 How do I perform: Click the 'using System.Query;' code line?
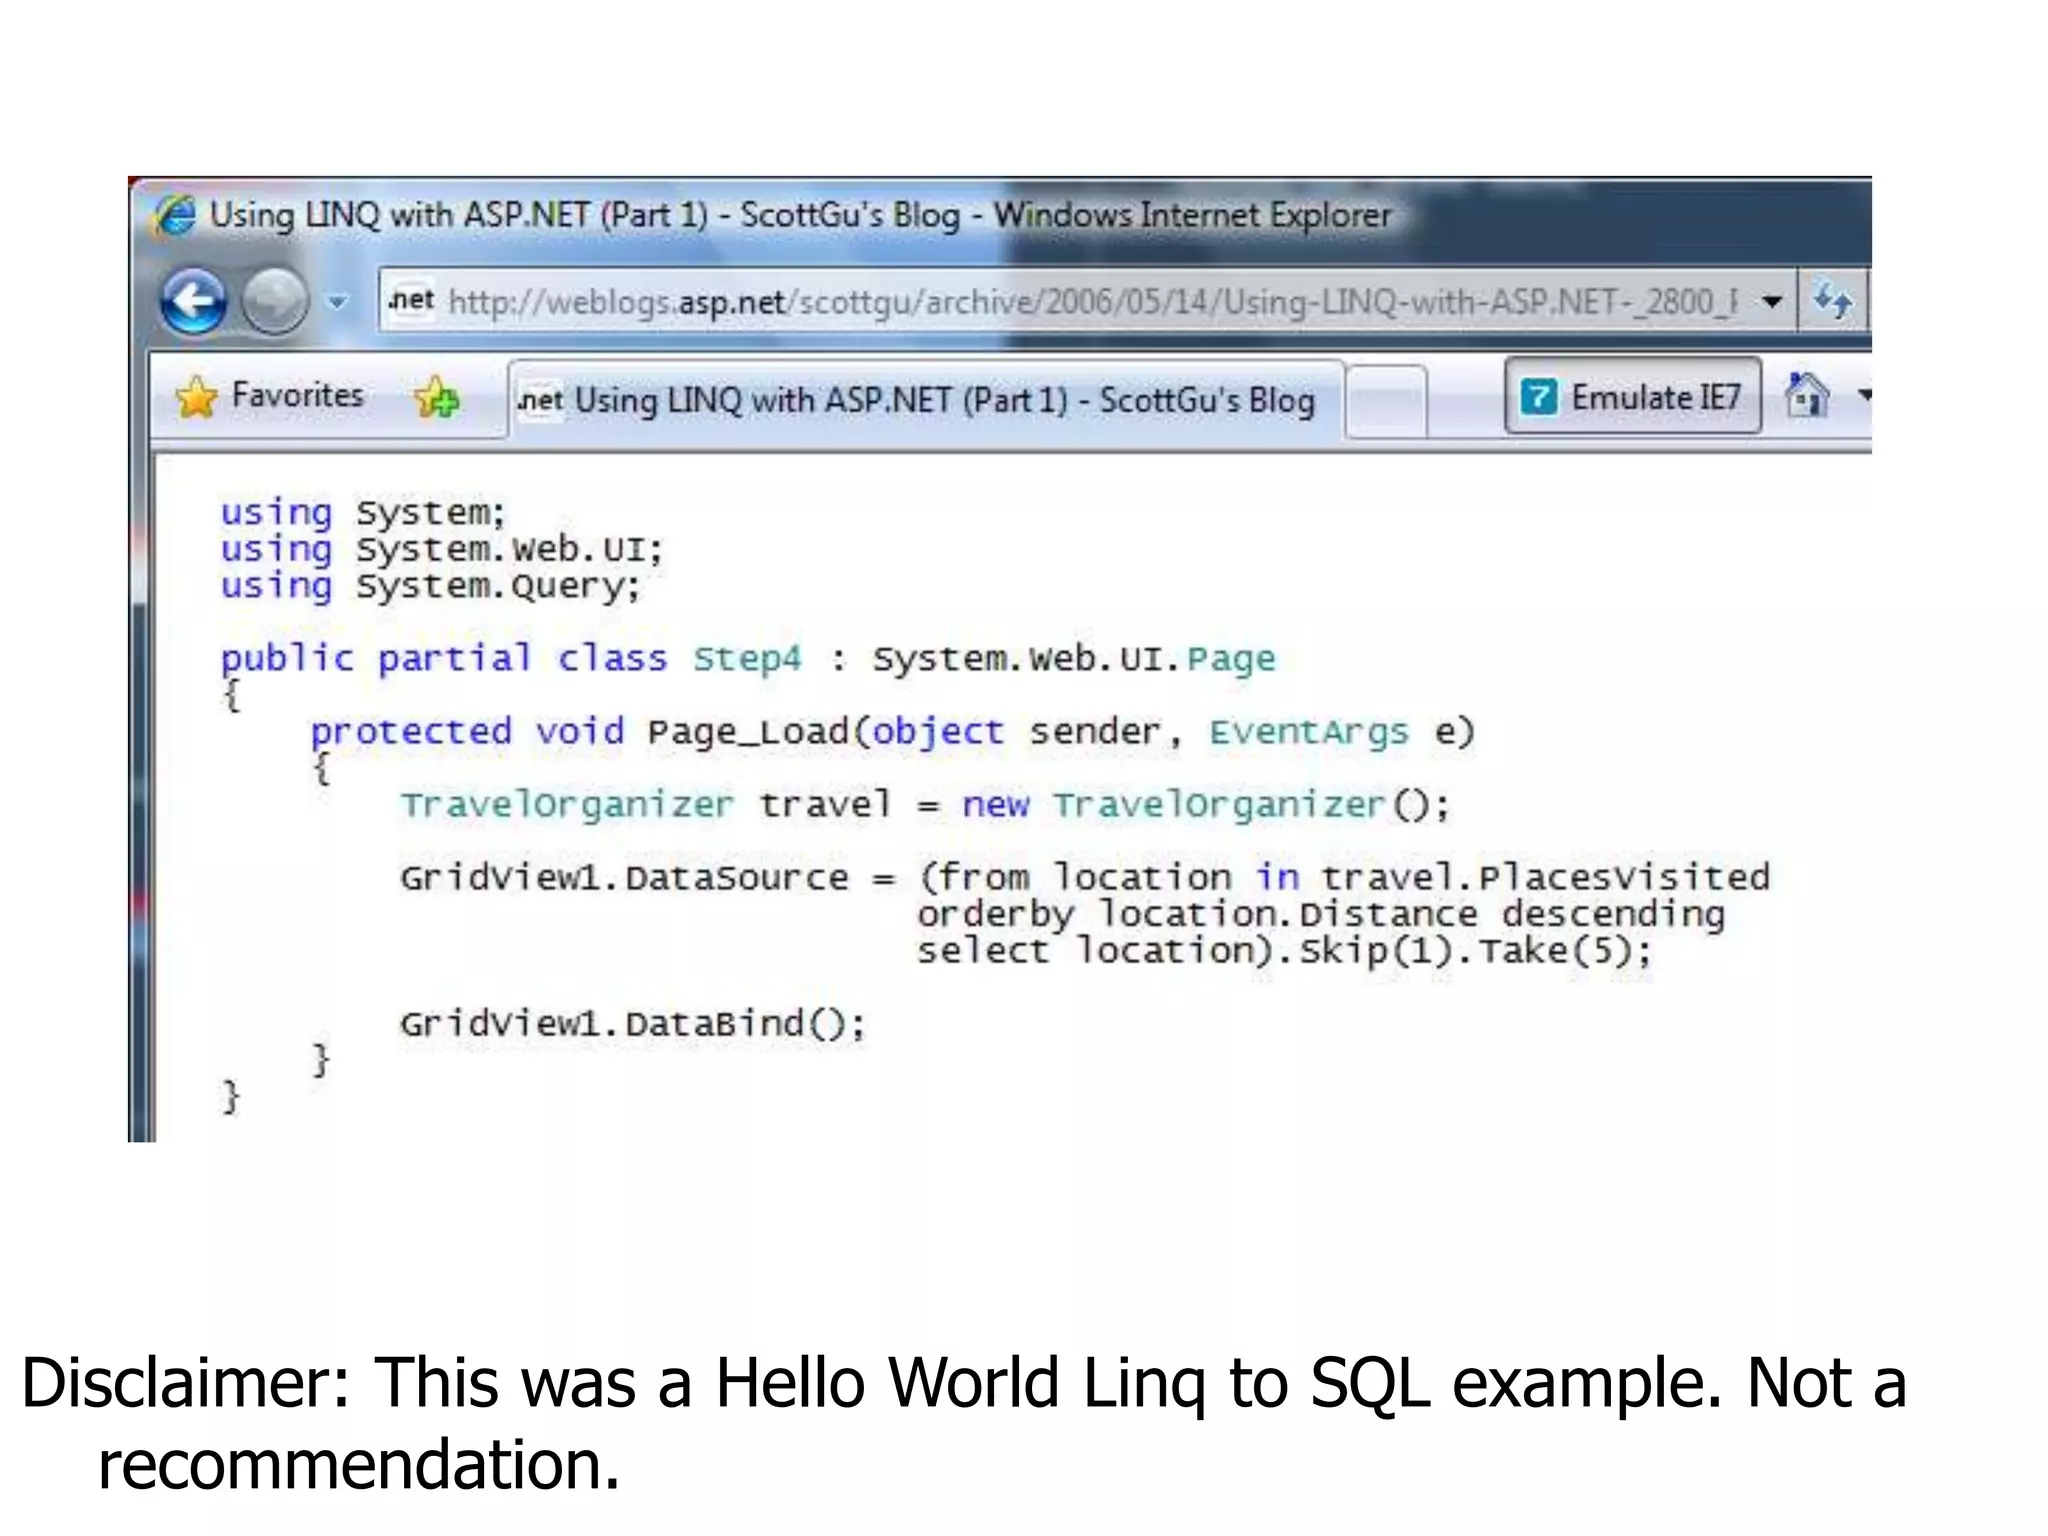(430, 586)
